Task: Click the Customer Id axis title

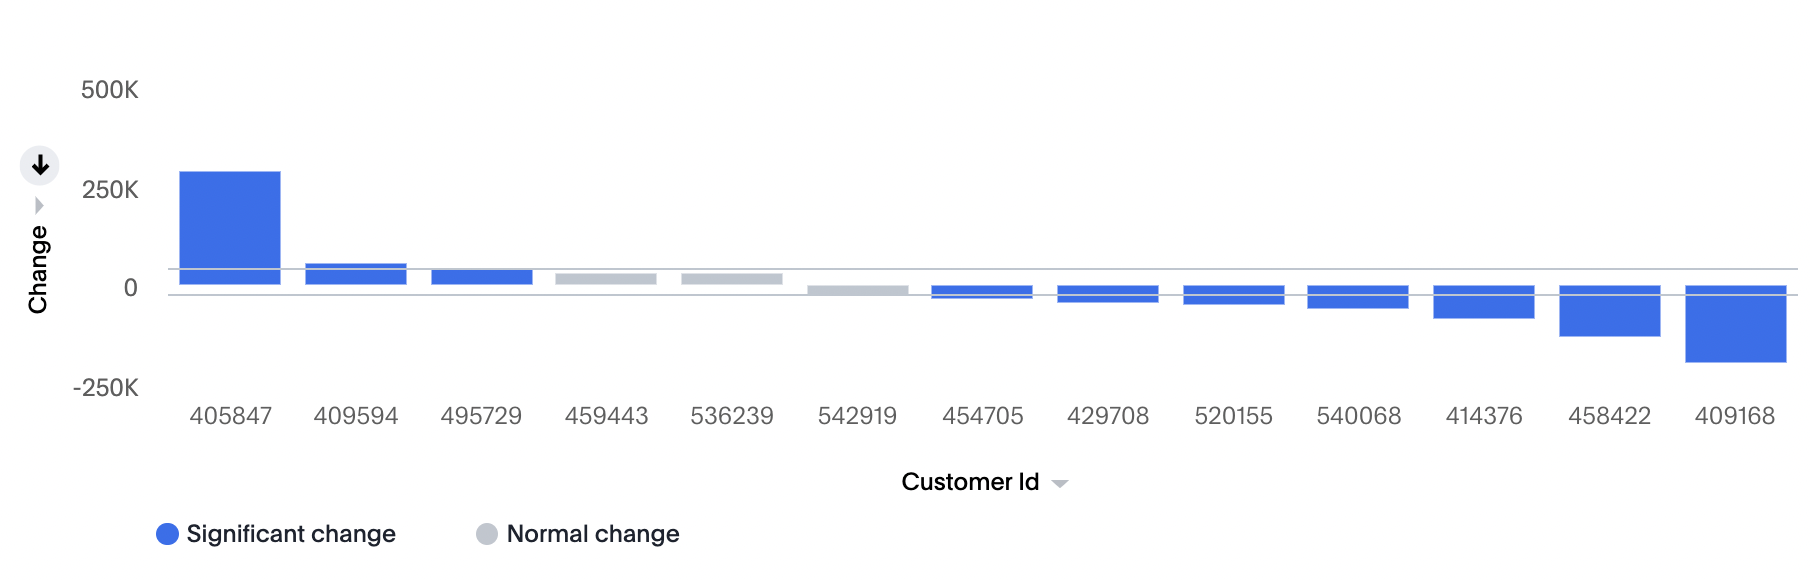Action: [970, 482]
